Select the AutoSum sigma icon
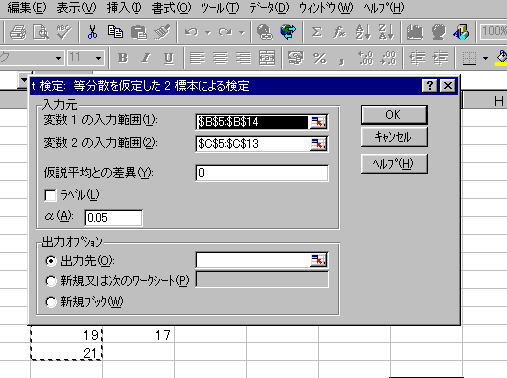 pyautogui.click(x=317, y=32)
